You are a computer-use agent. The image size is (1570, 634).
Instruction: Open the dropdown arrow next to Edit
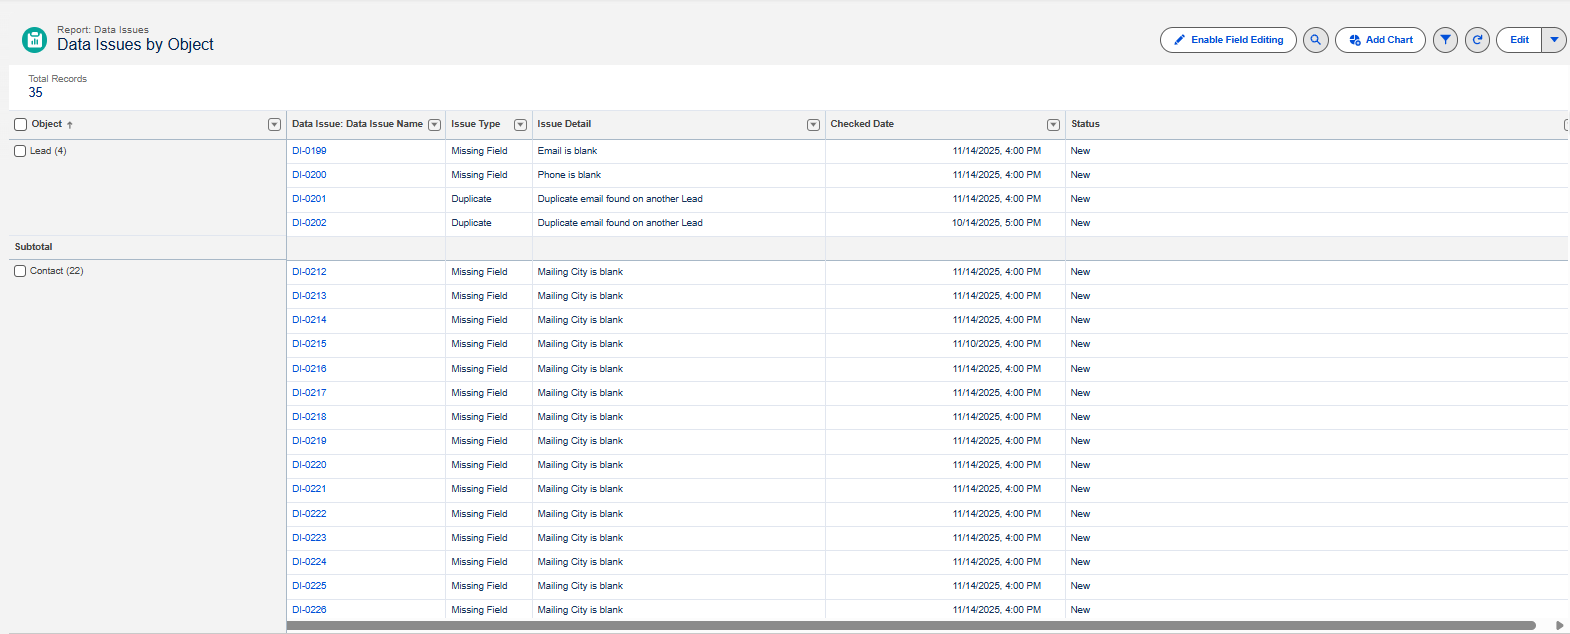click(1554, 40)
